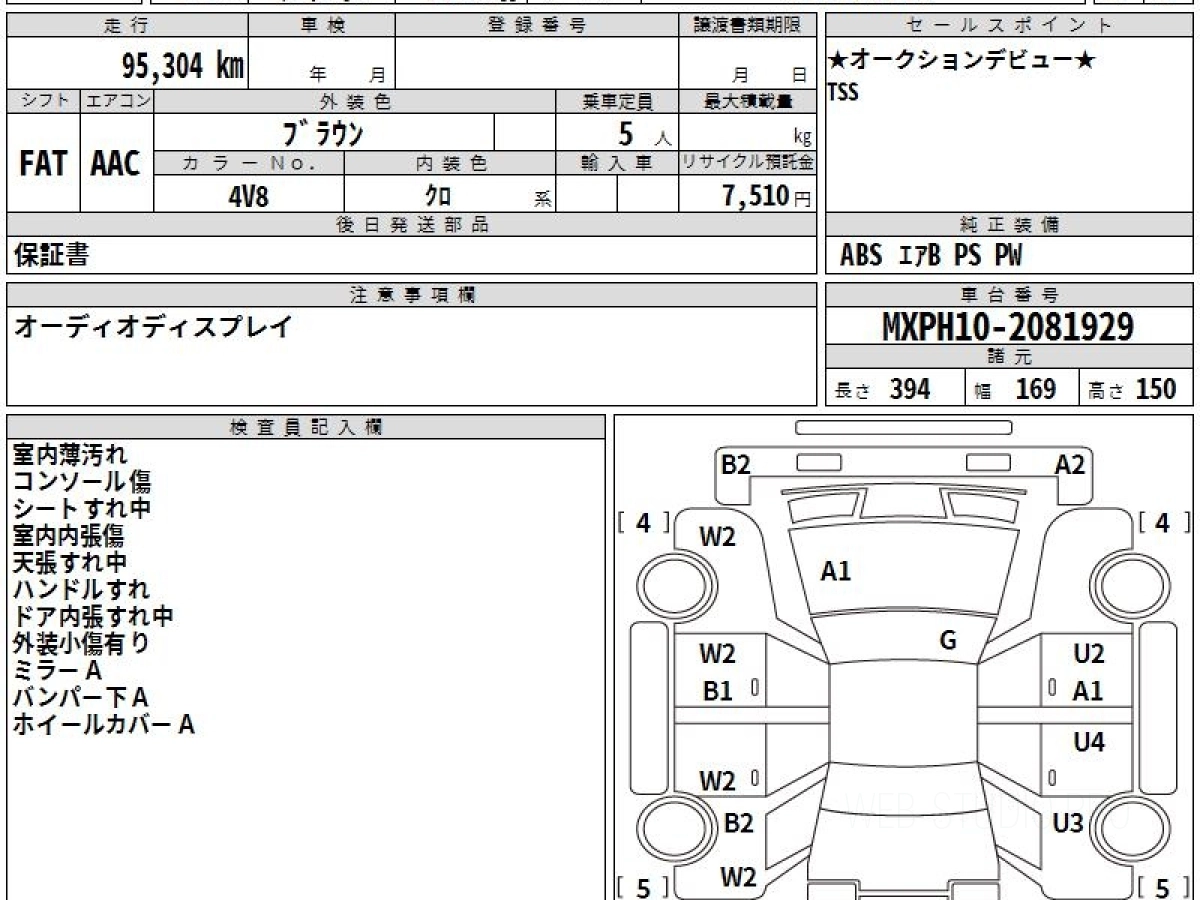The height and width of the screenshot is (900, 1200).
Task: Click the 譲渡書類期限 header
Action: 747,26
